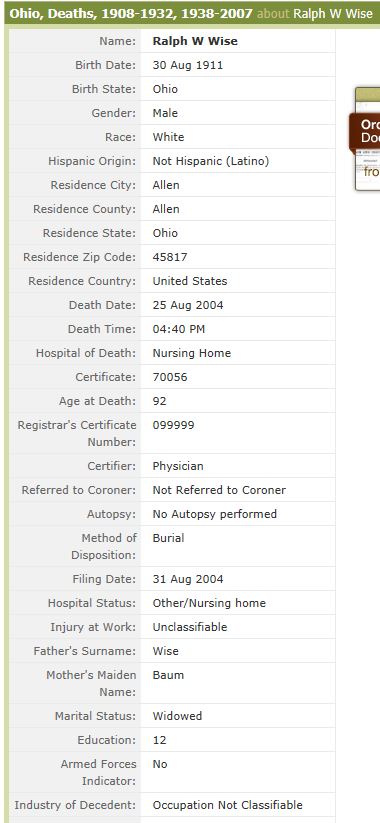Click the filing date 31 Aug 2004

pos(187,579)
